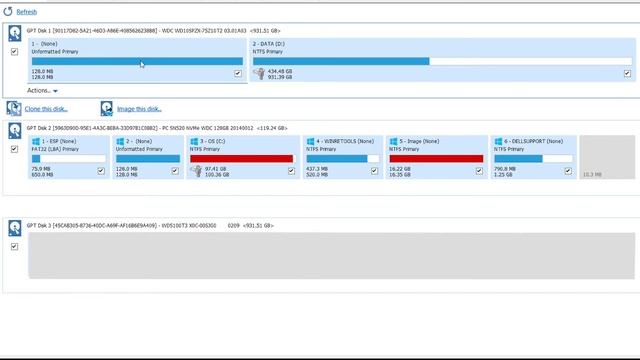Click the GPT Disk 3 header text
This screenshot has width=640, height=360.
[150, 225]
